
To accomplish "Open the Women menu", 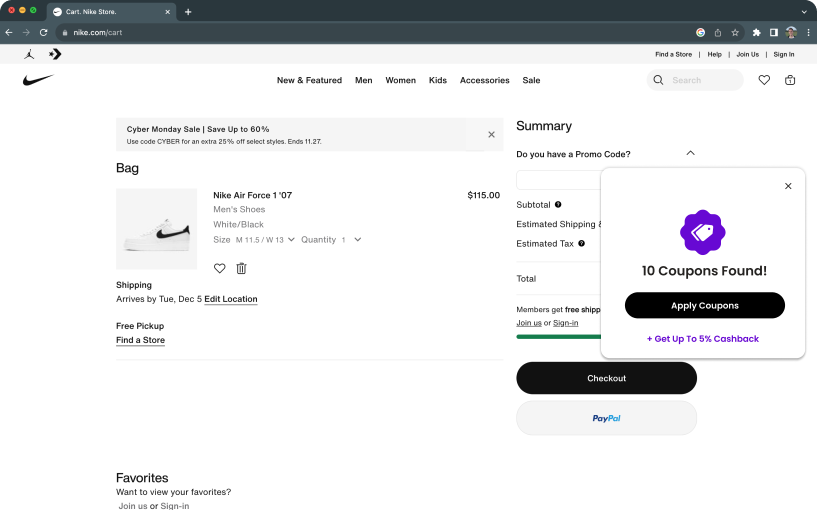I will click(401, 80).
